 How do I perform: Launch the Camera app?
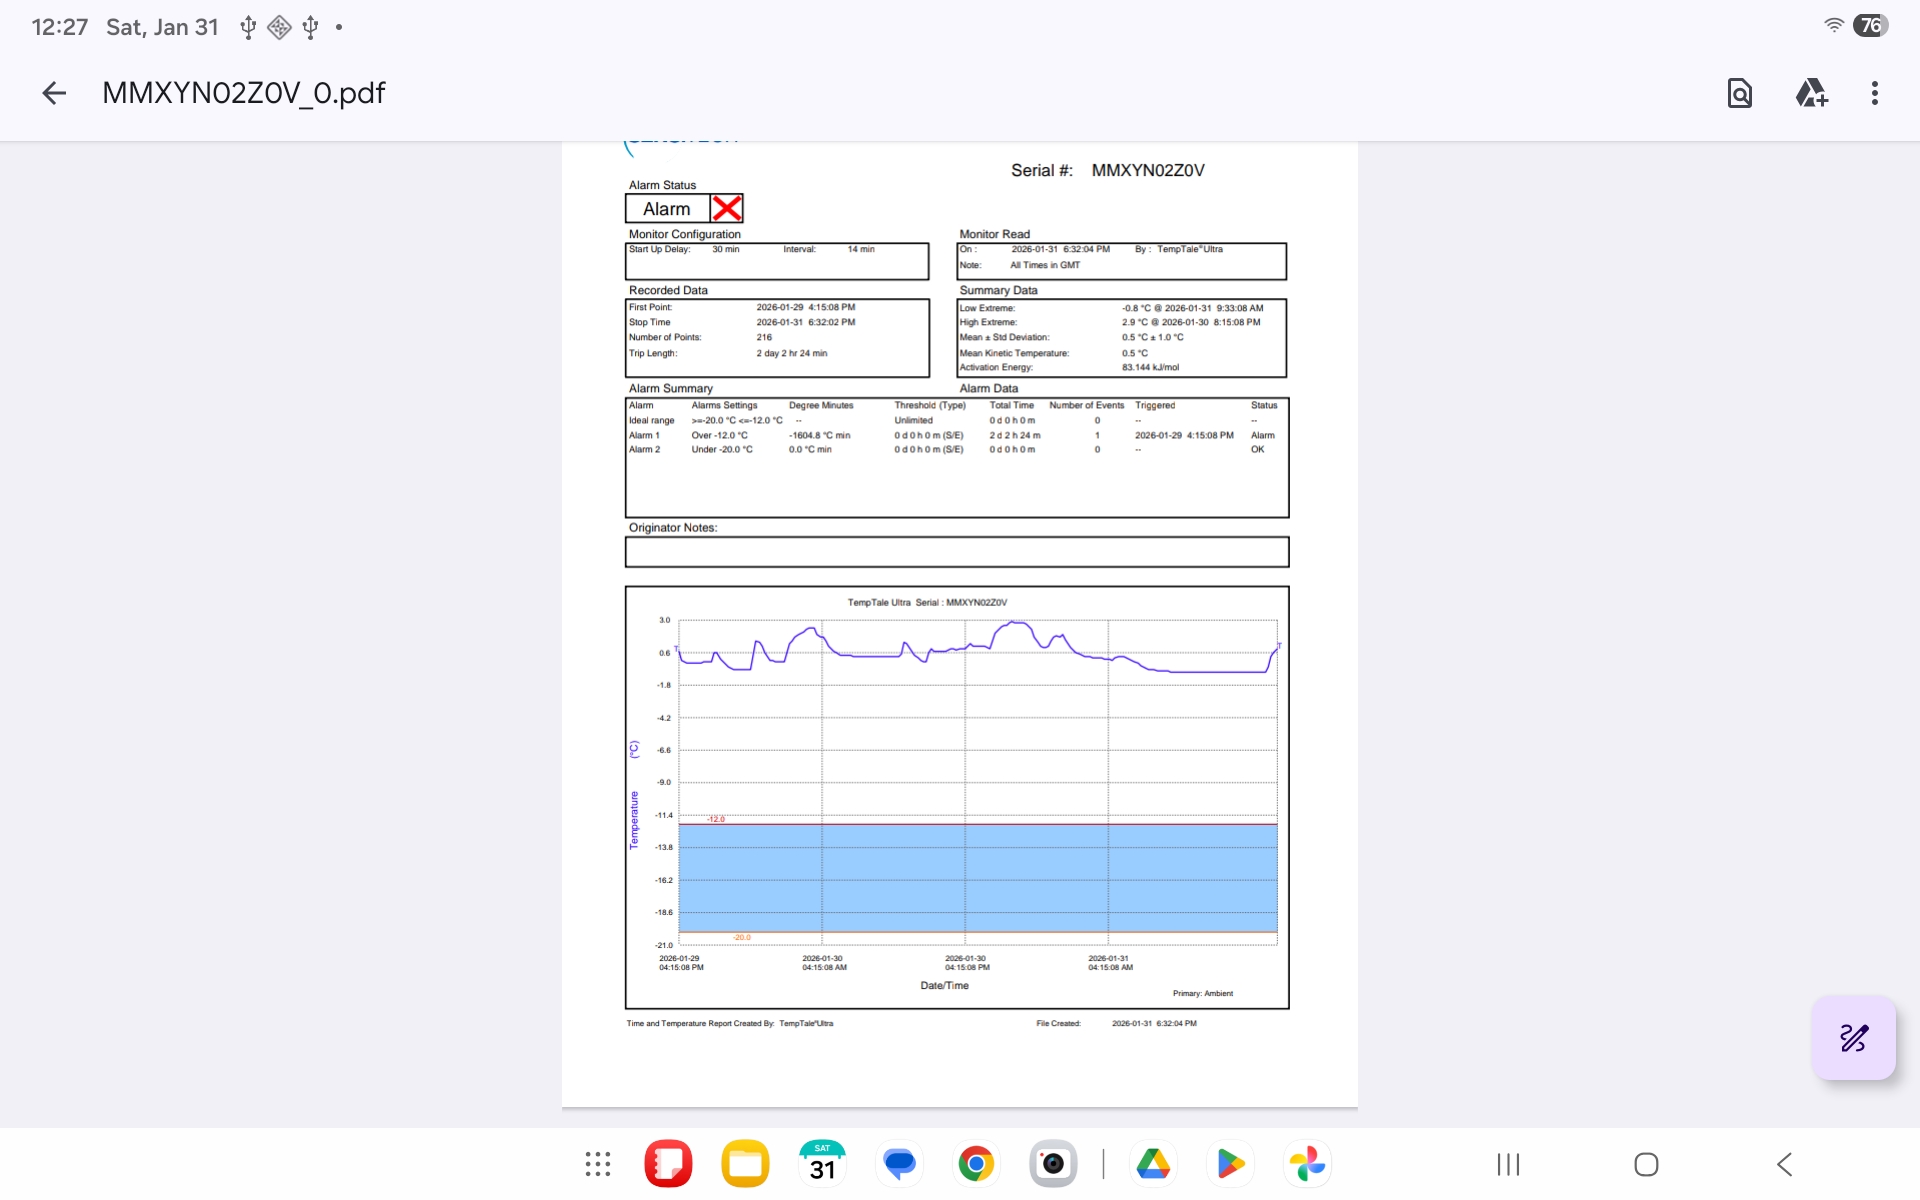point(1053,1164)
